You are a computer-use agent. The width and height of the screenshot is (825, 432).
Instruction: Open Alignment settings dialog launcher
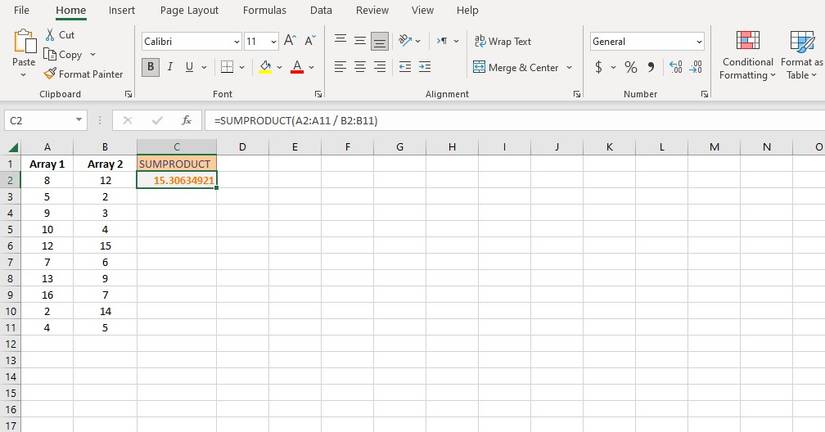point(577,94)
